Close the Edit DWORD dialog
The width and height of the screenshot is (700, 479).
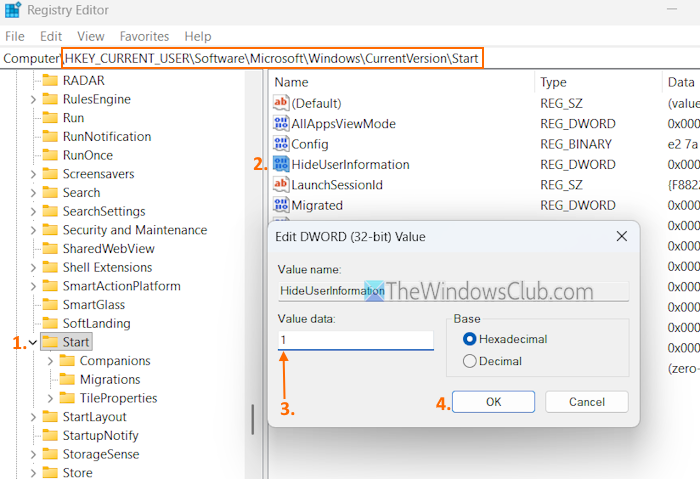(621, 236)
